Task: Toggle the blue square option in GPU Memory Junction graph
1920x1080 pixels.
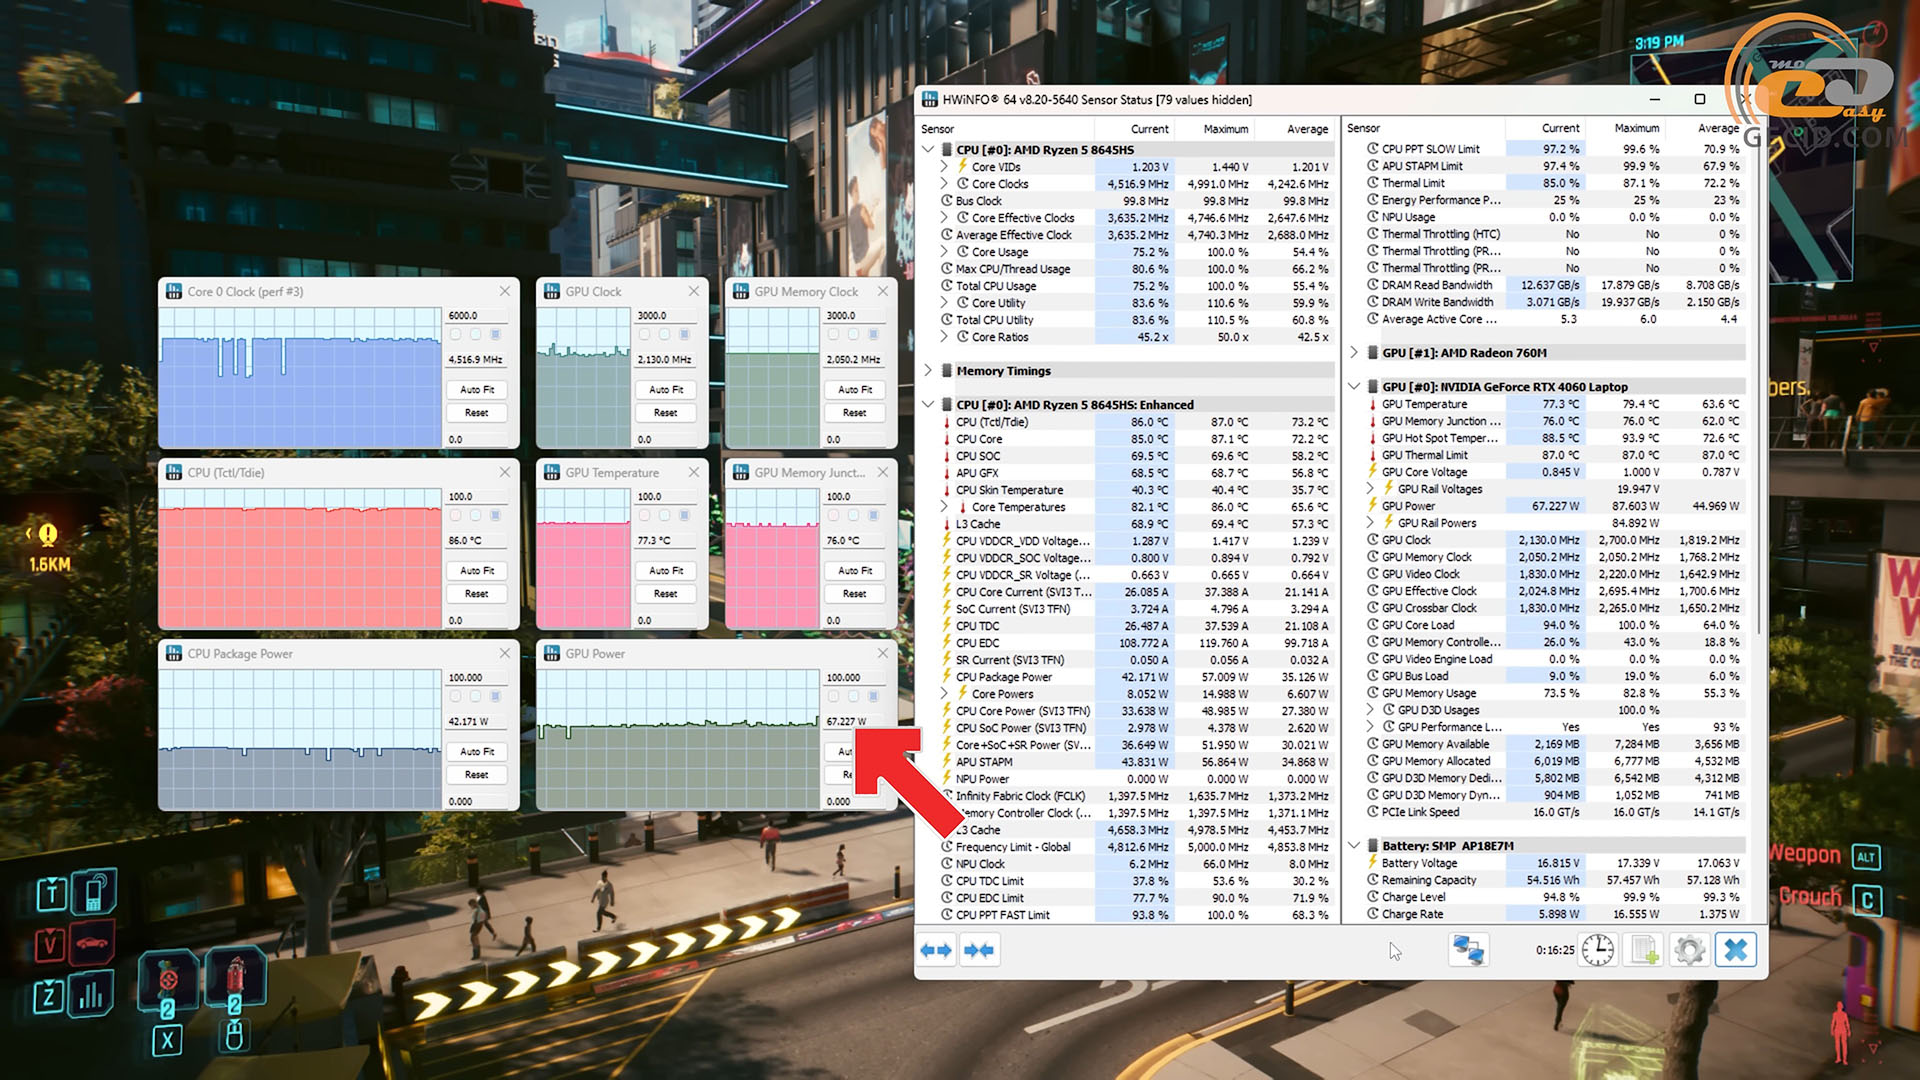Action: [x=873, y=515]
